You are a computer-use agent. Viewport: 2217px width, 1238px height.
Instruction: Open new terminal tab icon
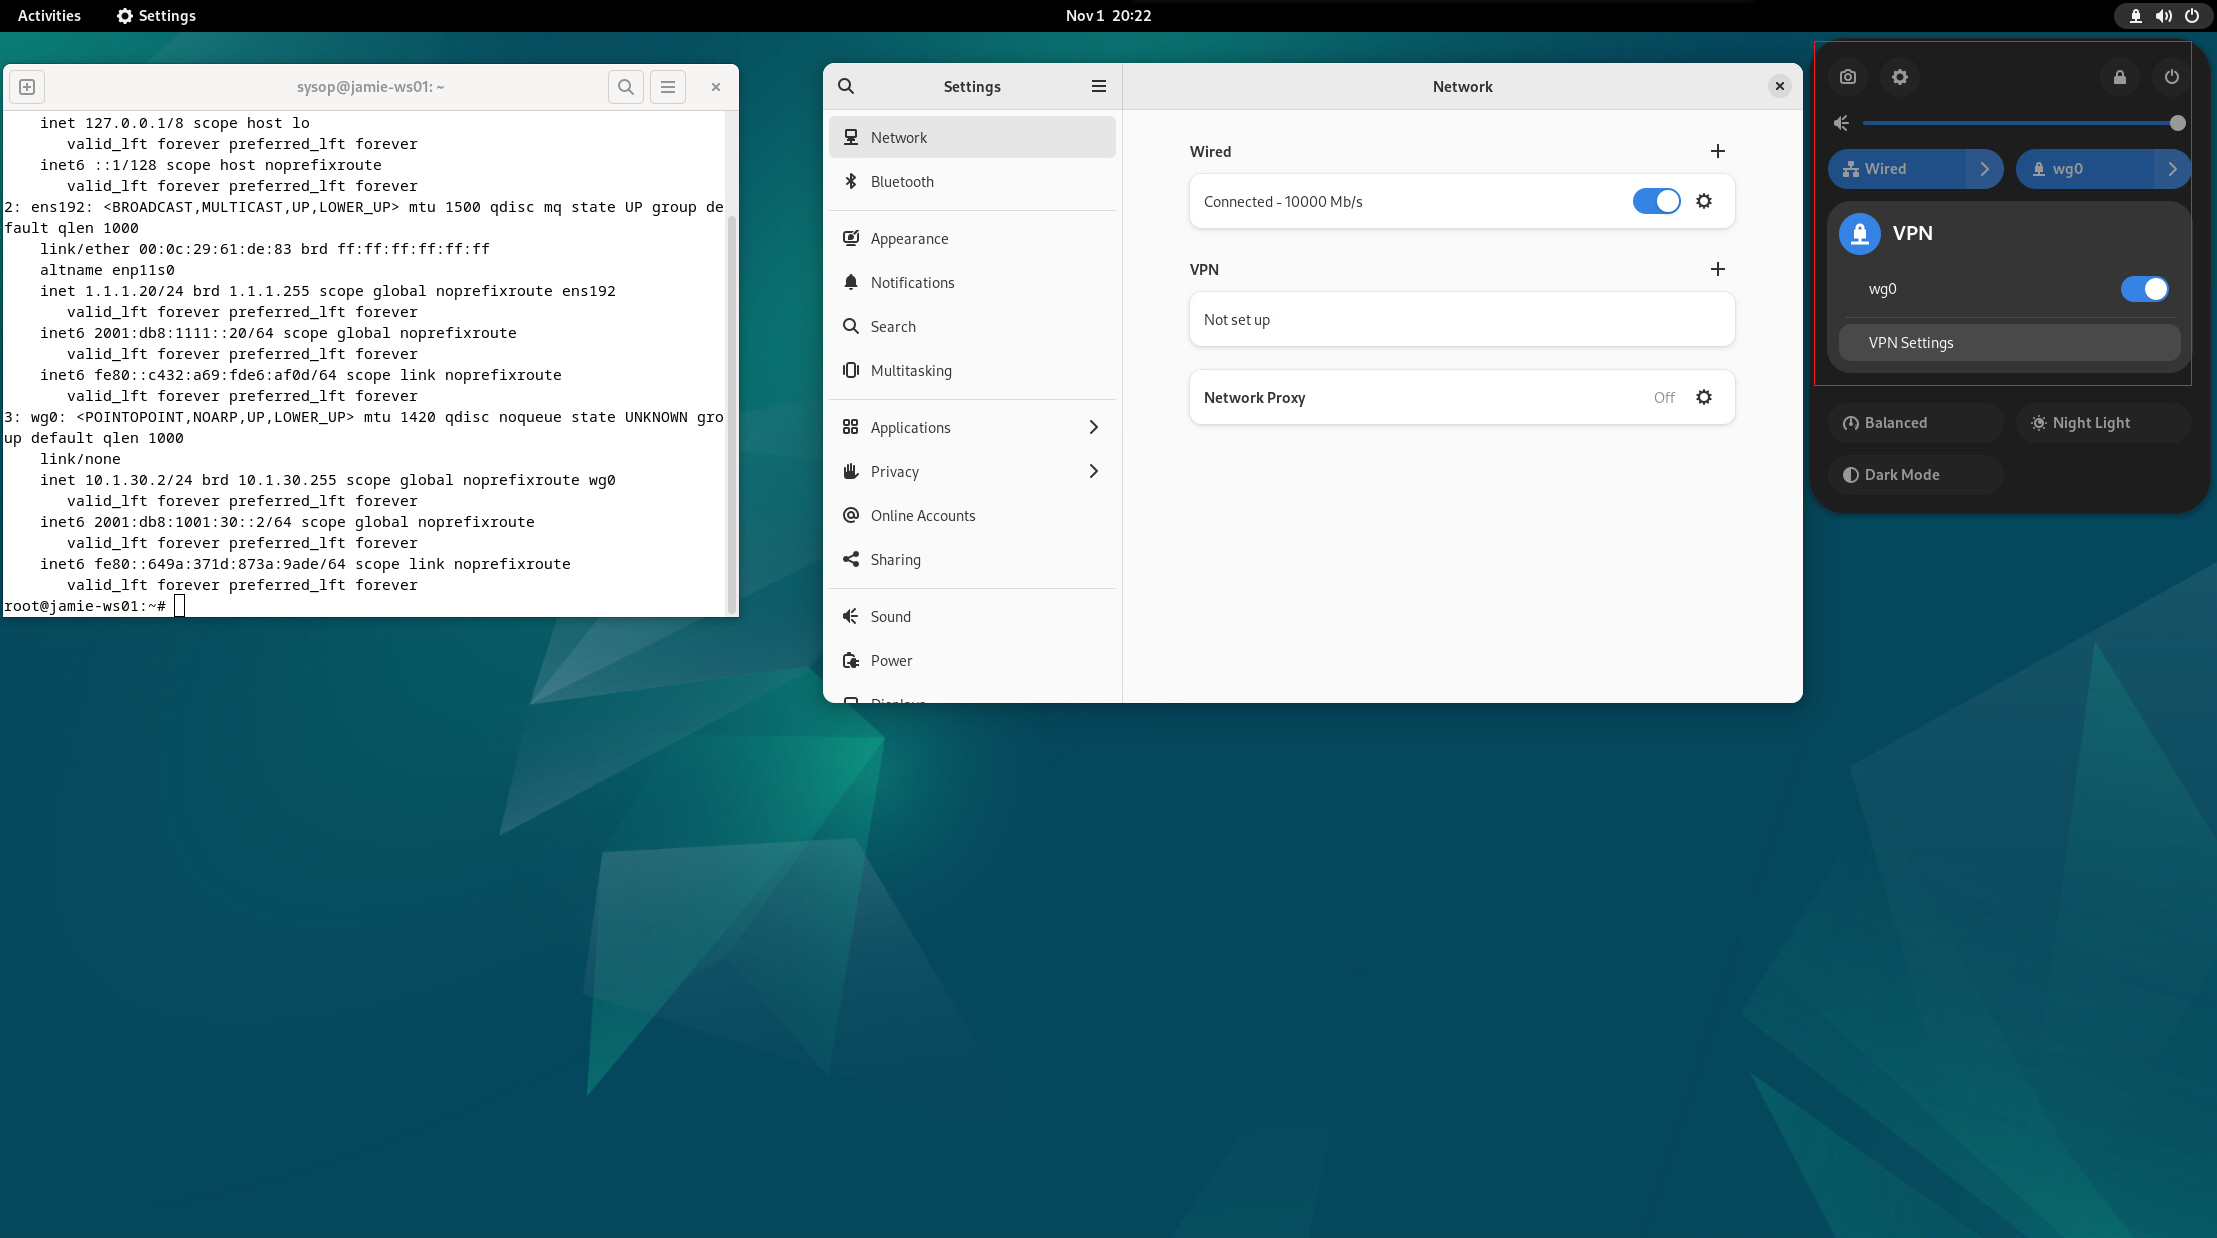(27, 87)
